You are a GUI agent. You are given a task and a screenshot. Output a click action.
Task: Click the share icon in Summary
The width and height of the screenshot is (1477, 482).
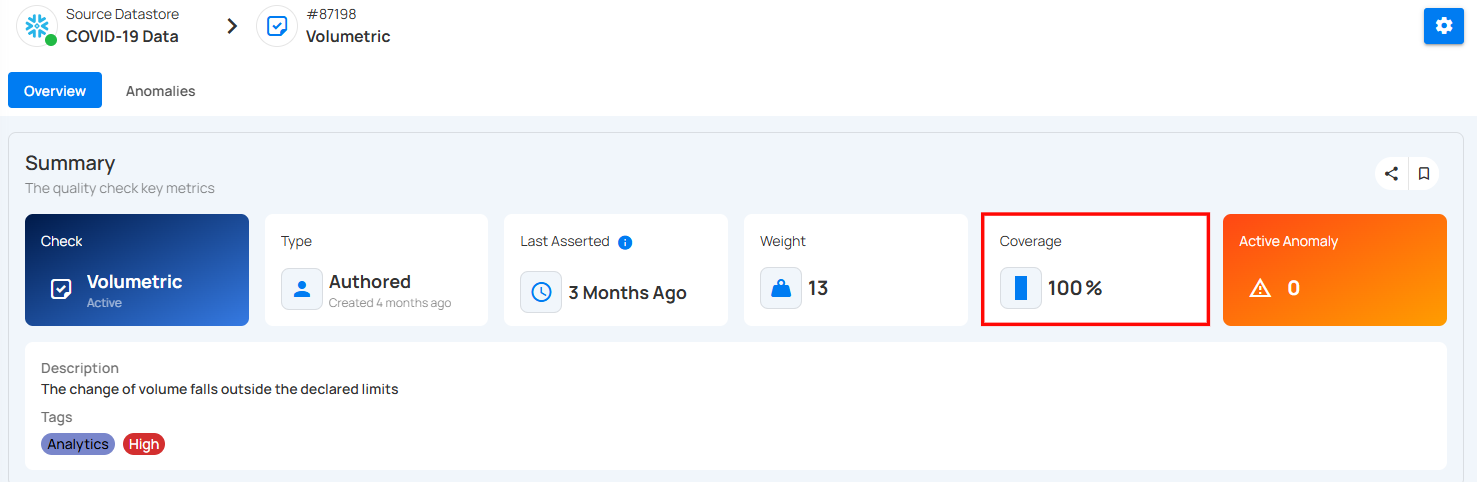tap(1391, 174)
